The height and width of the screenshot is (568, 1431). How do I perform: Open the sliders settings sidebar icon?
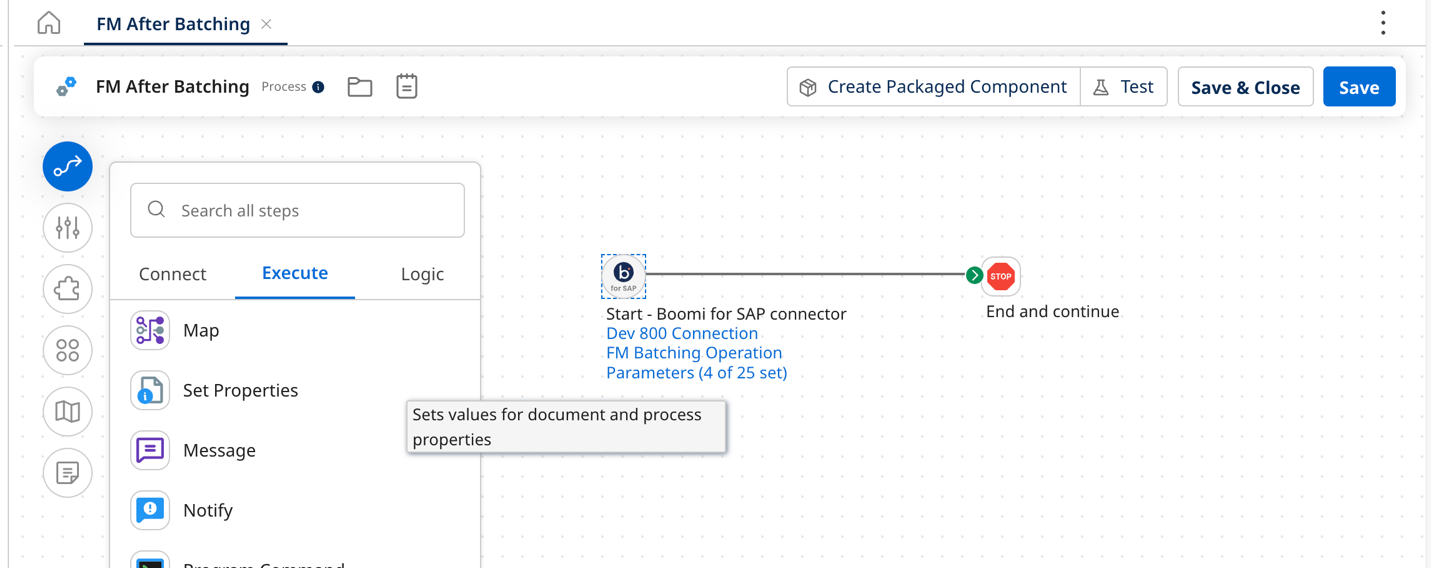pyautogui.click(x=68, y=228)
